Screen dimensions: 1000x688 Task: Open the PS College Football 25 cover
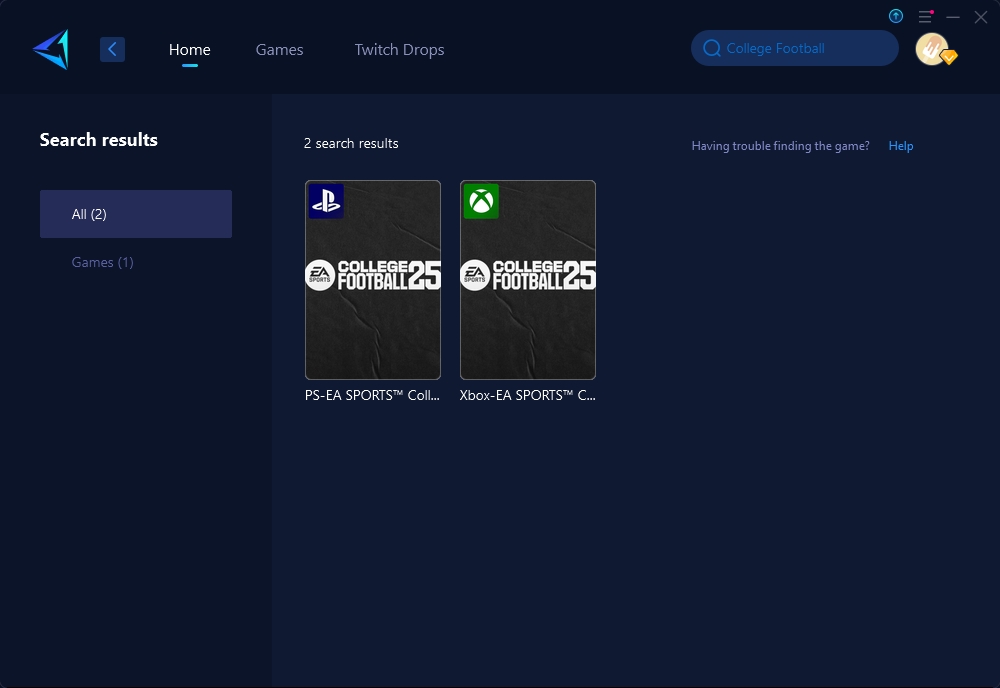373,280
